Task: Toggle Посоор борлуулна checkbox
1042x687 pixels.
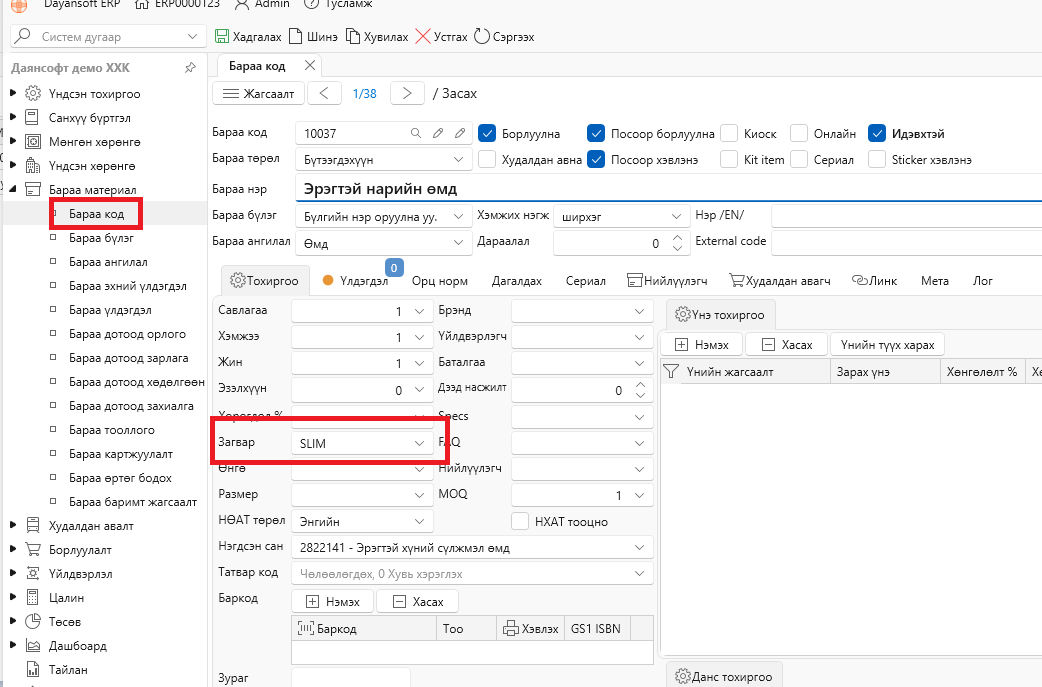Action: click(x=596, y=134)
